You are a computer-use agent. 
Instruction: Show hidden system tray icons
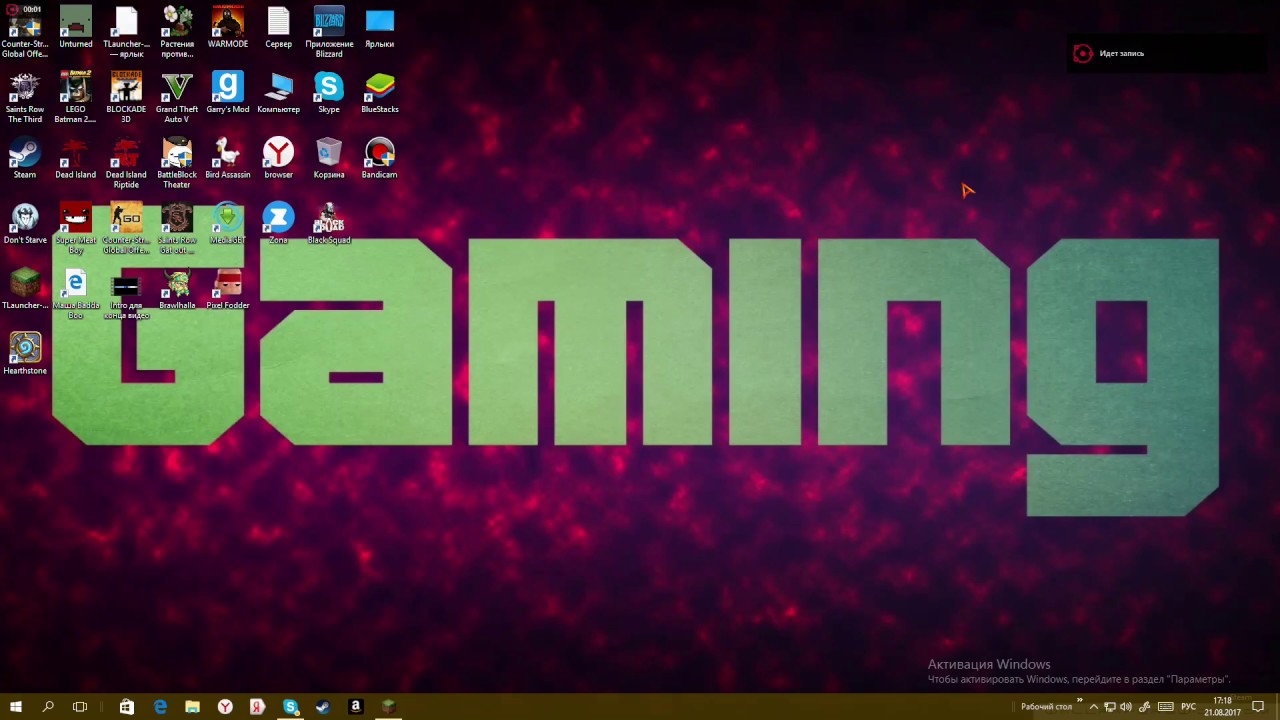point(1094,707)
